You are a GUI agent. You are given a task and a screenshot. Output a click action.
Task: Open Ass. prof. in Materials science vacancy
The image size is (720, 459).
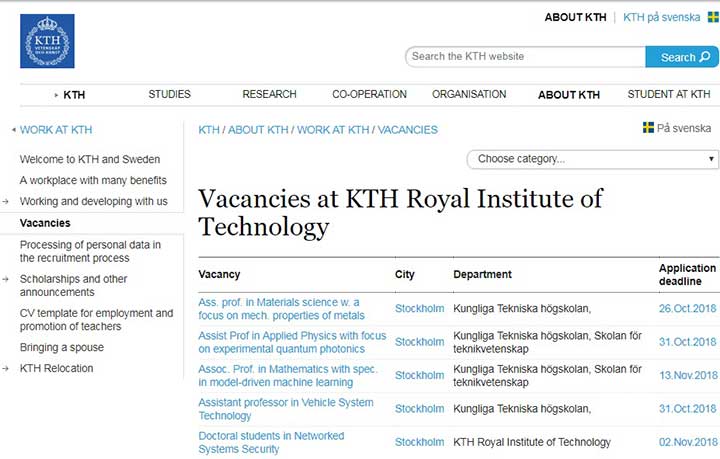point(281,309)
